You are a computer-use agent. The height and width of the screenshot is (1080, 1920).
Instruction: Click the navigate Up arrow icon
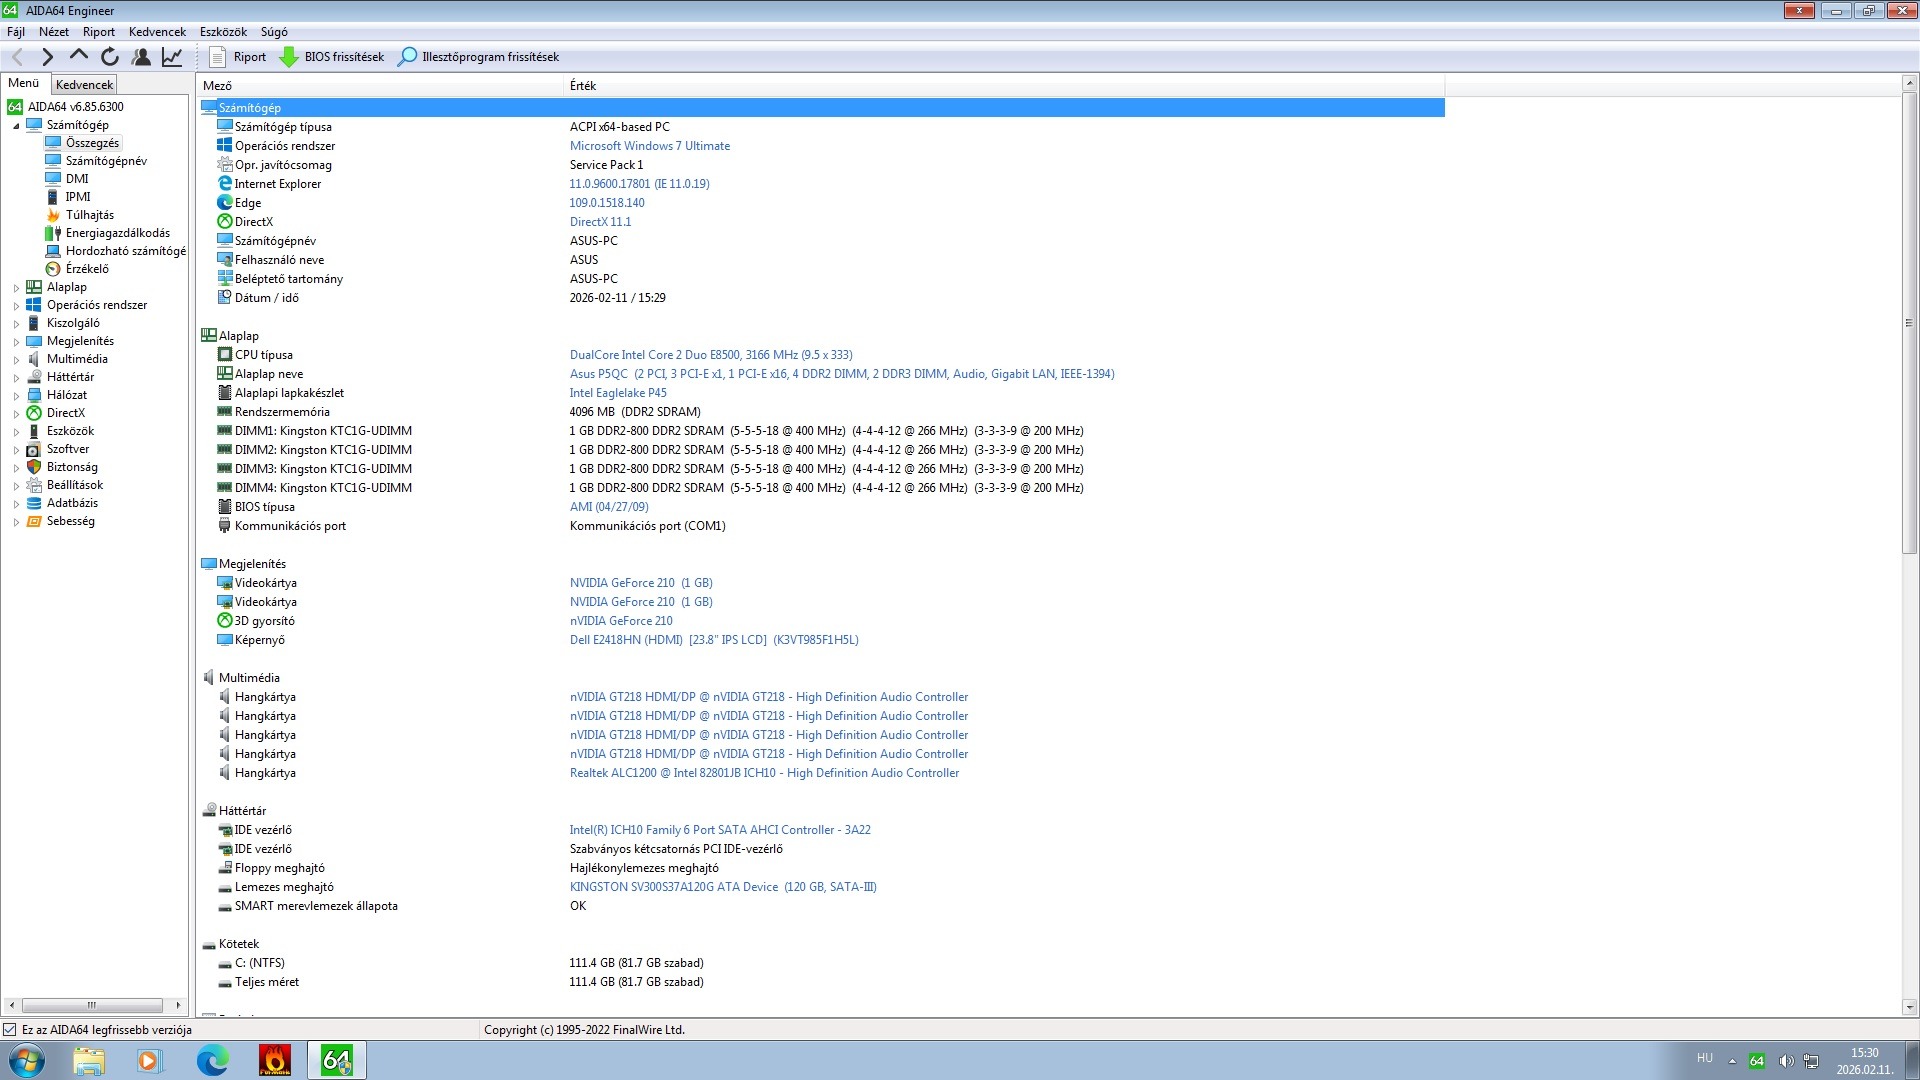[79, 57]
